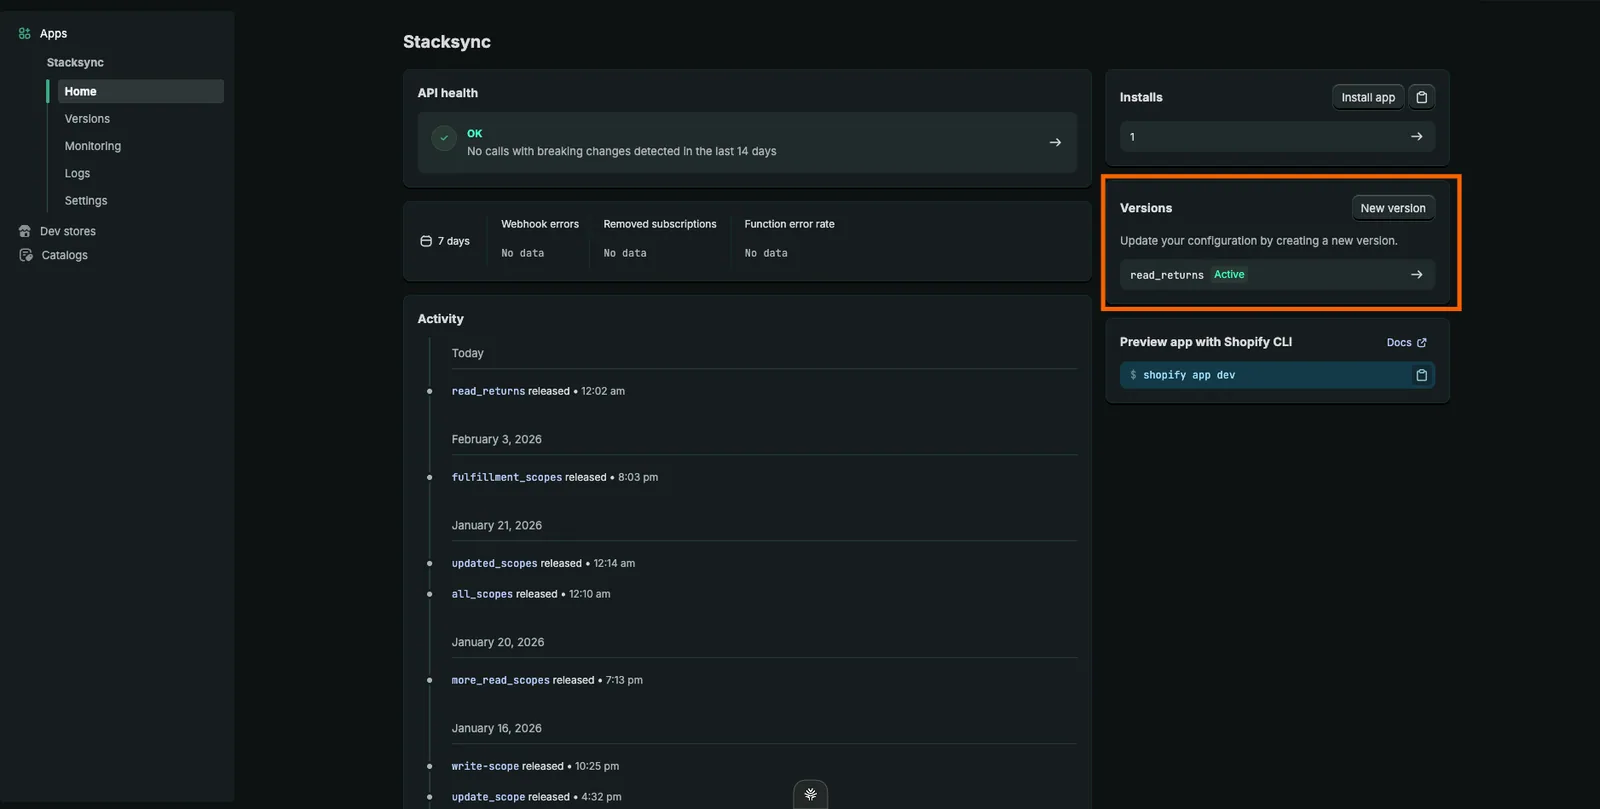Click the February 3, 2026 date header
The height and width of the screenshot is (809, 1600).
(x=496, y=439)
